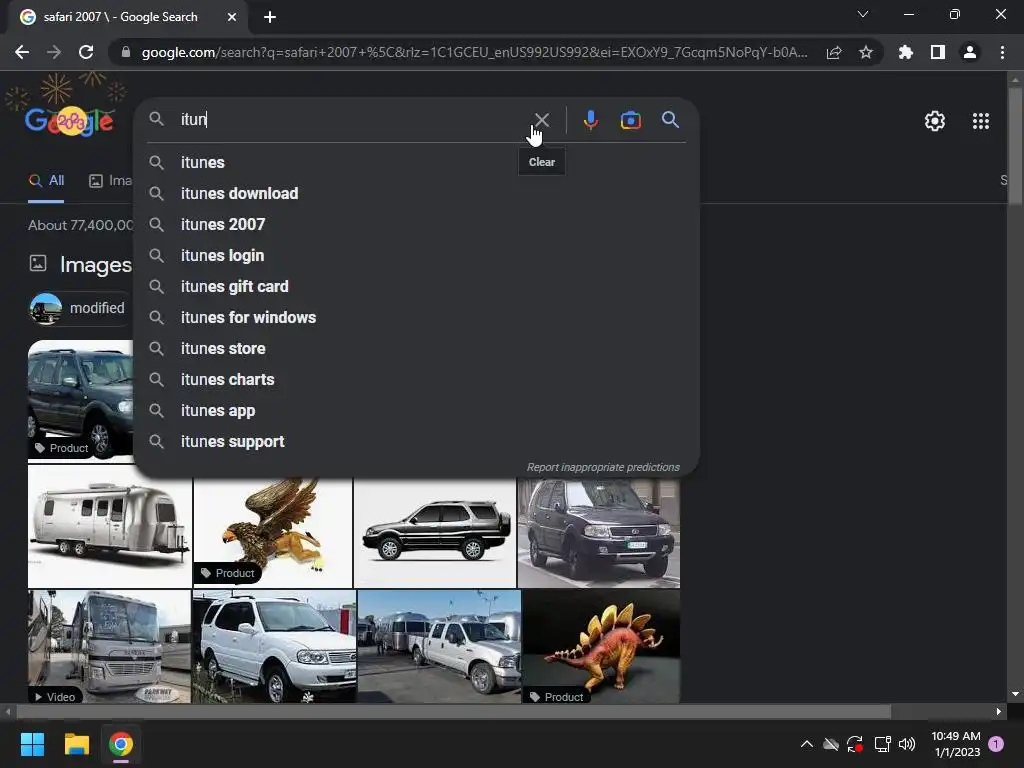Screen dimensions: 1024x768
Task: Open the white Safari SUV image
Action: (274, 647)
